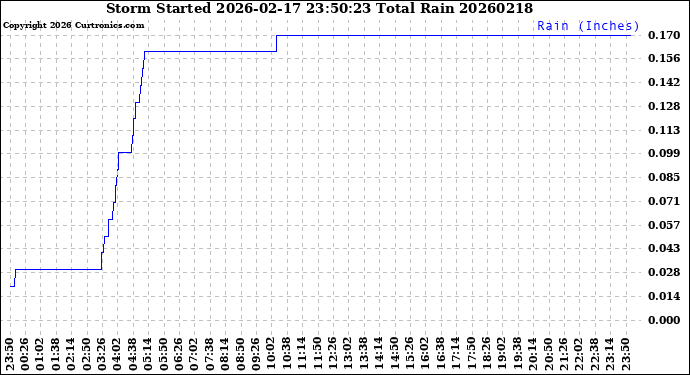Click the 01:38 x-axis time label
This screenshot has height=375, width=690.
click(x=55, y=354)
